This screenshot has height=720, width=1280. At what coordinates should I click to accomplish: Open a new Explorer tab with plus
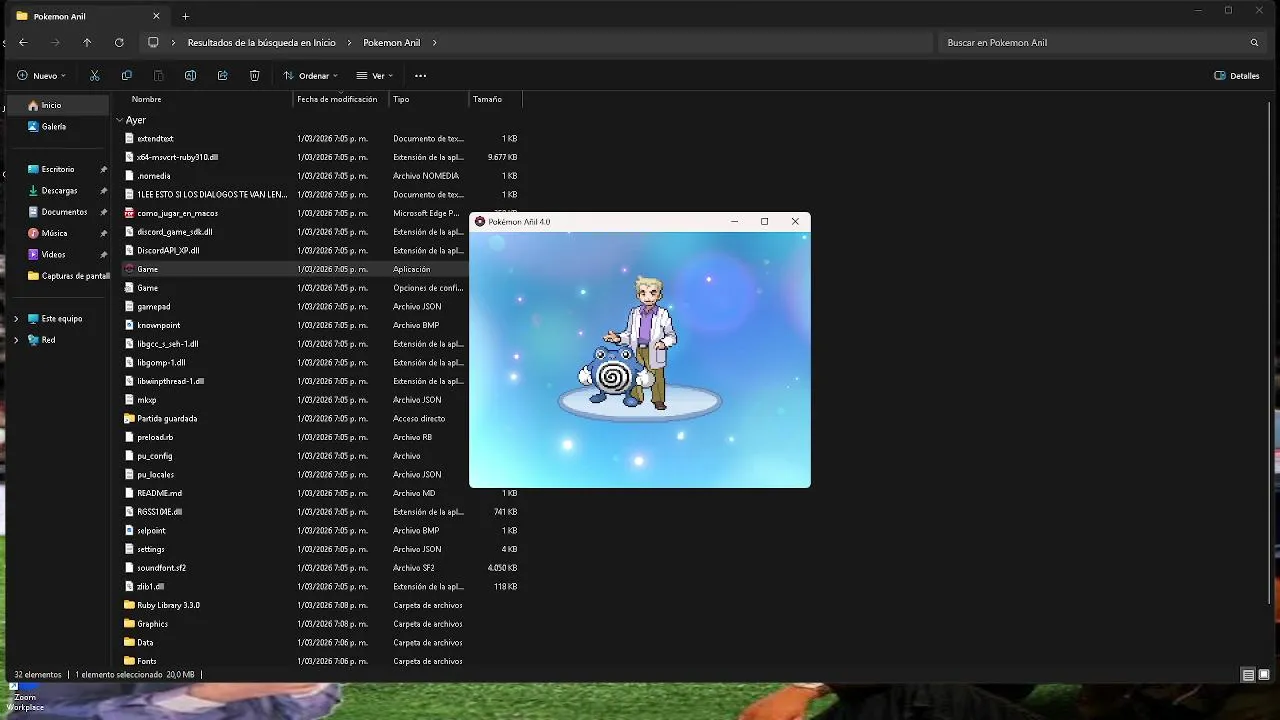click(185, 16)
